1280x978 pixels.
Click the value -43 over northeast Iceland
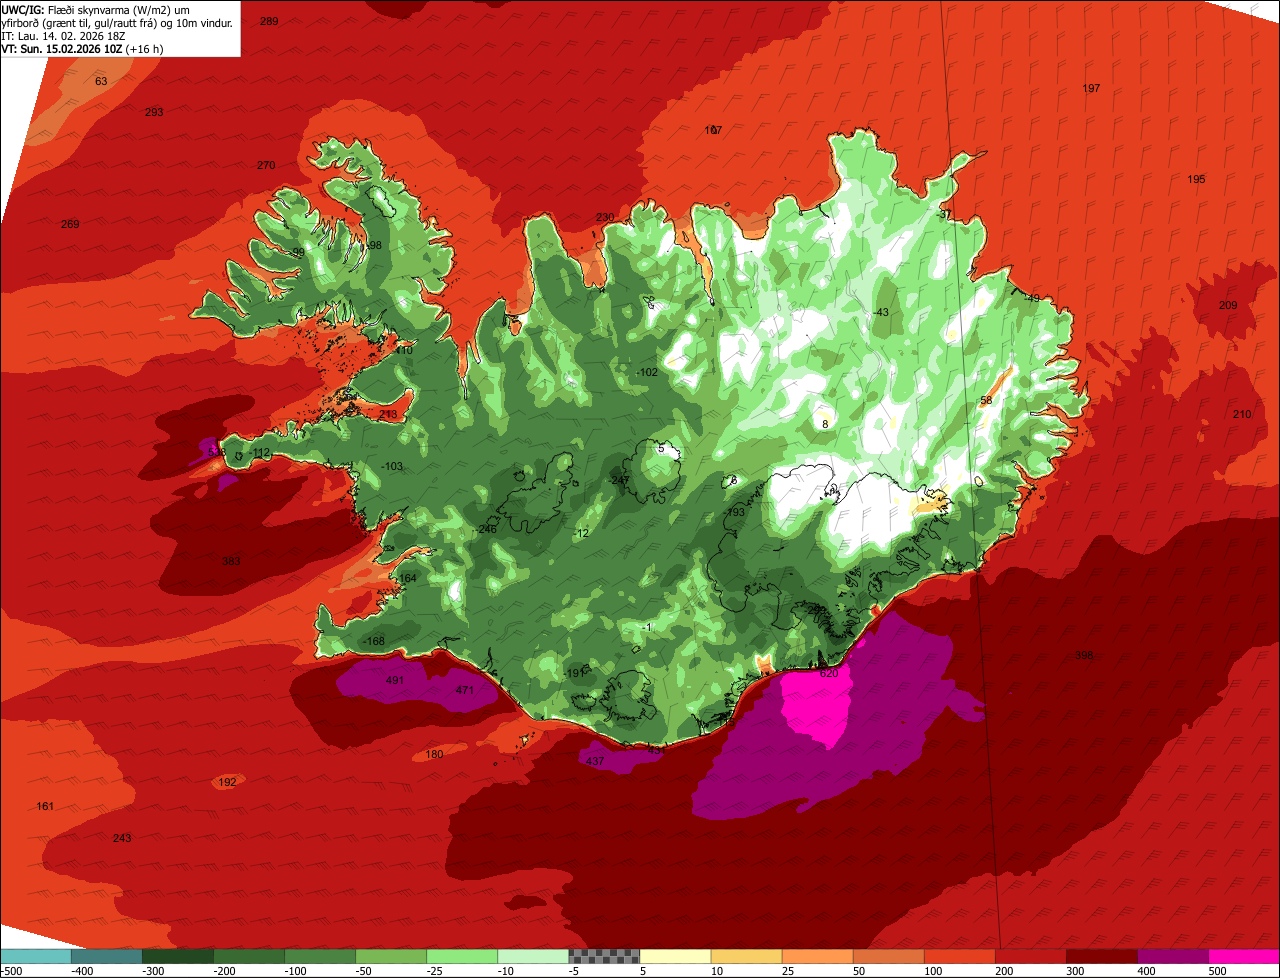[x=880, y=313]
